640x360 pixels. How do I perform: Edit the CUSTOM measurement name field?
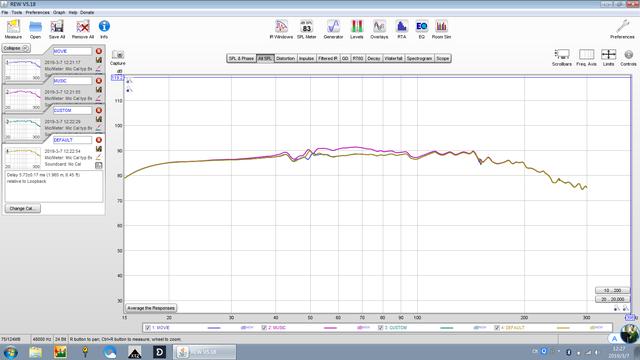(72, 110)
